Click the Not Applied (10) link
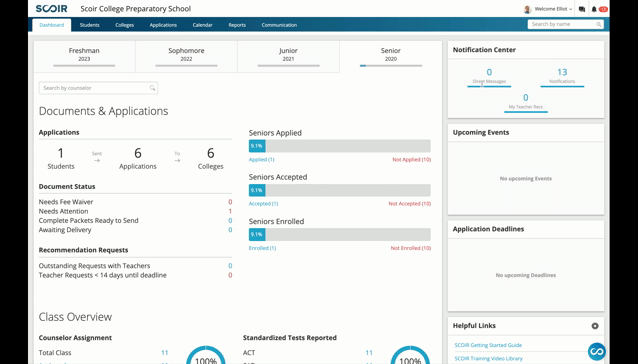 click(x=411, y=160)
